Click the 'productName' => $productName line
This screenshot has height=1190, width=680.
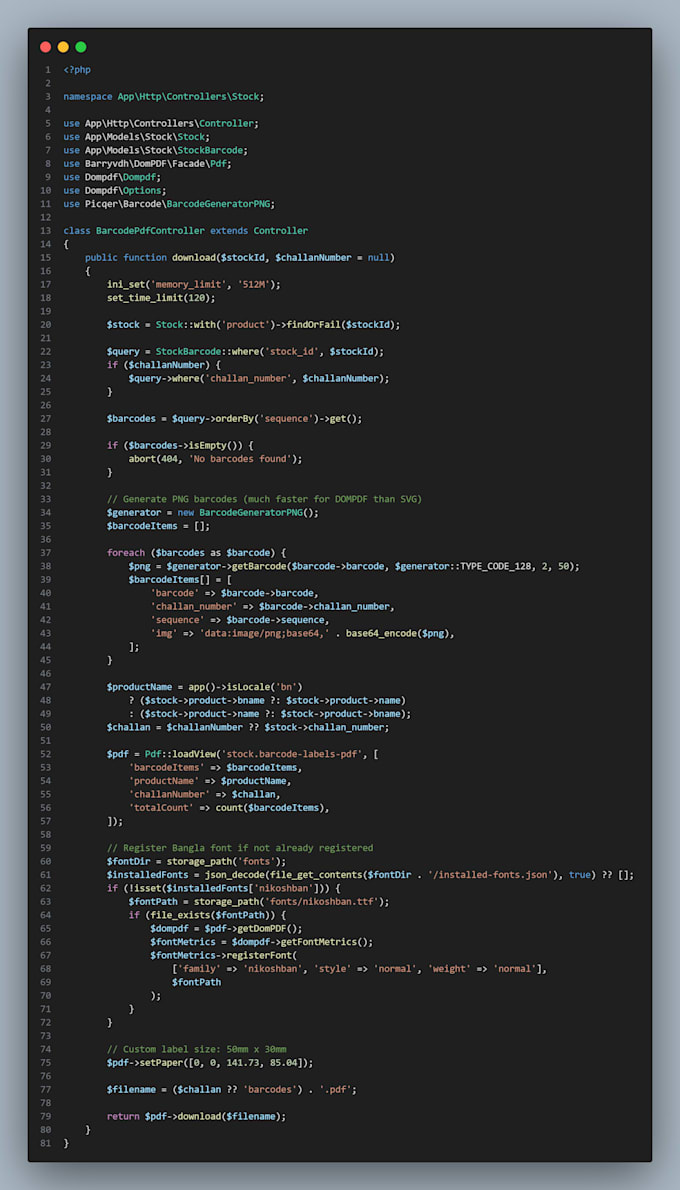(x=209, y=780)
